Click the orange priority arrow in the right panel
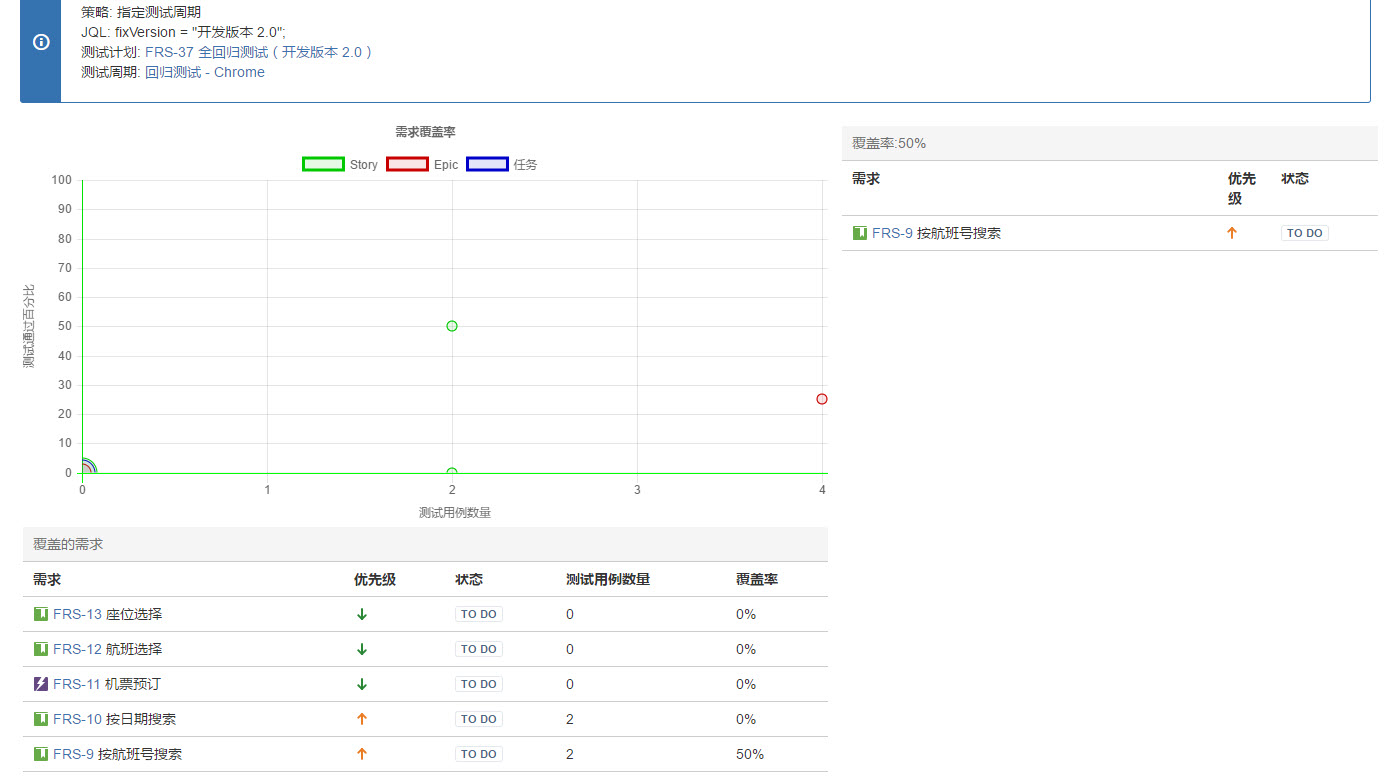This screenshot has height=779, width=1390. click(x=1232, y=233)
